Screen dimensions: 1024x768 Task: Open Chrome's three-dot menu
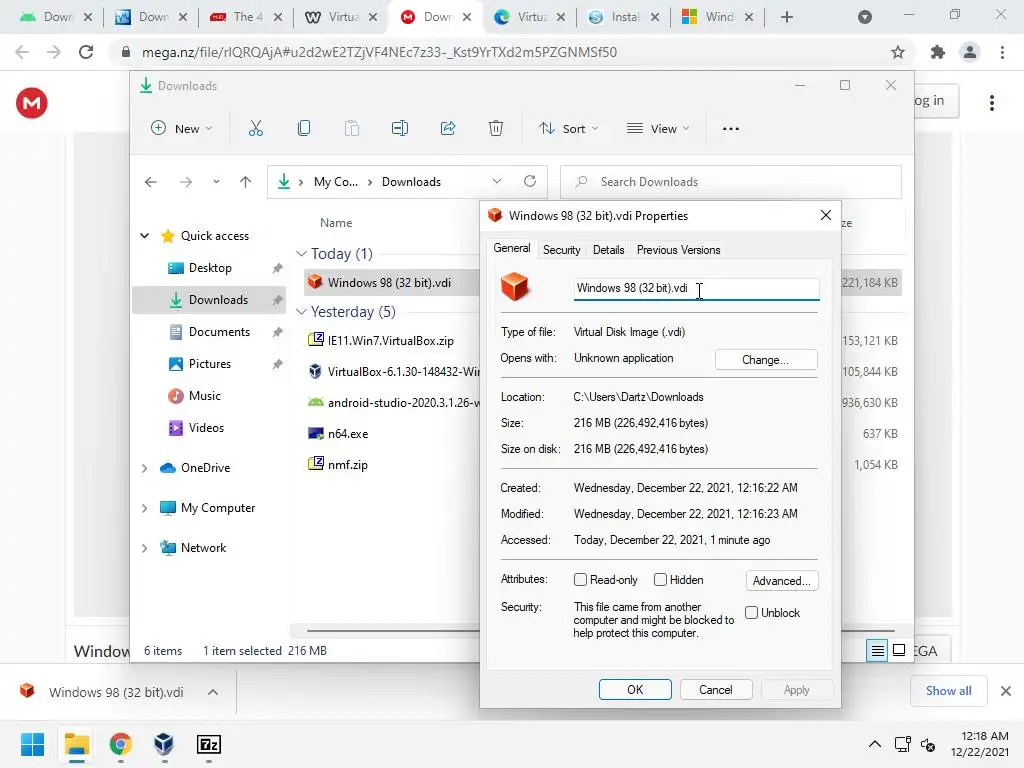(1002, 52)
